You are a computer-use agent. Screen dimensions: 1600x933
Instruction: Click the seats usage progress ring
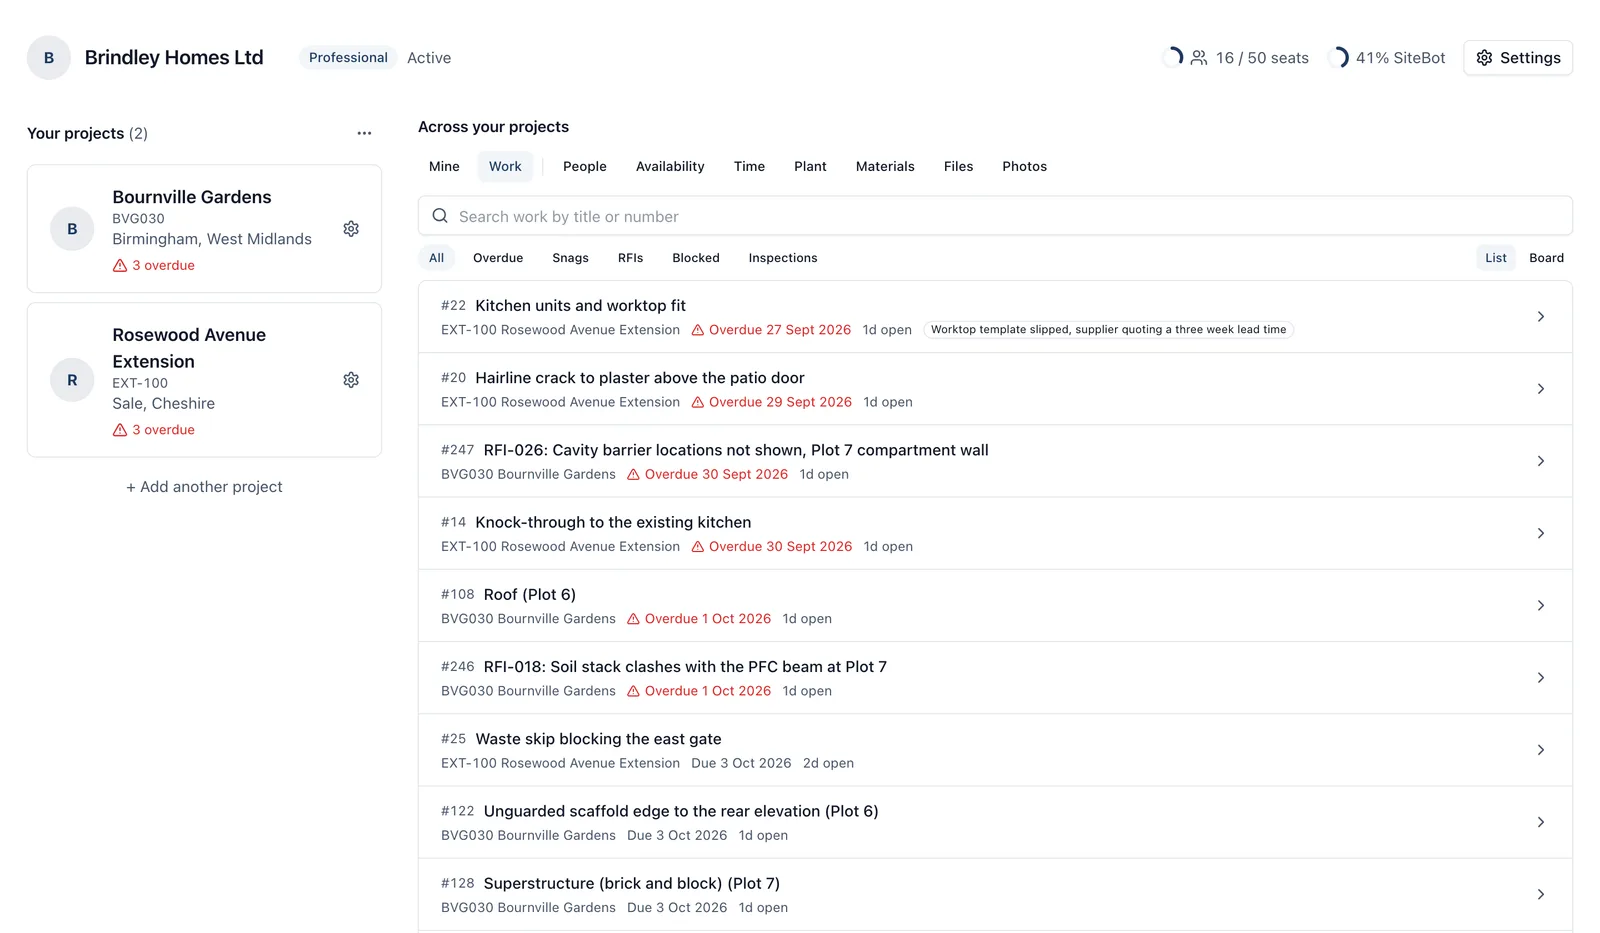click(x=1172, y=58)
